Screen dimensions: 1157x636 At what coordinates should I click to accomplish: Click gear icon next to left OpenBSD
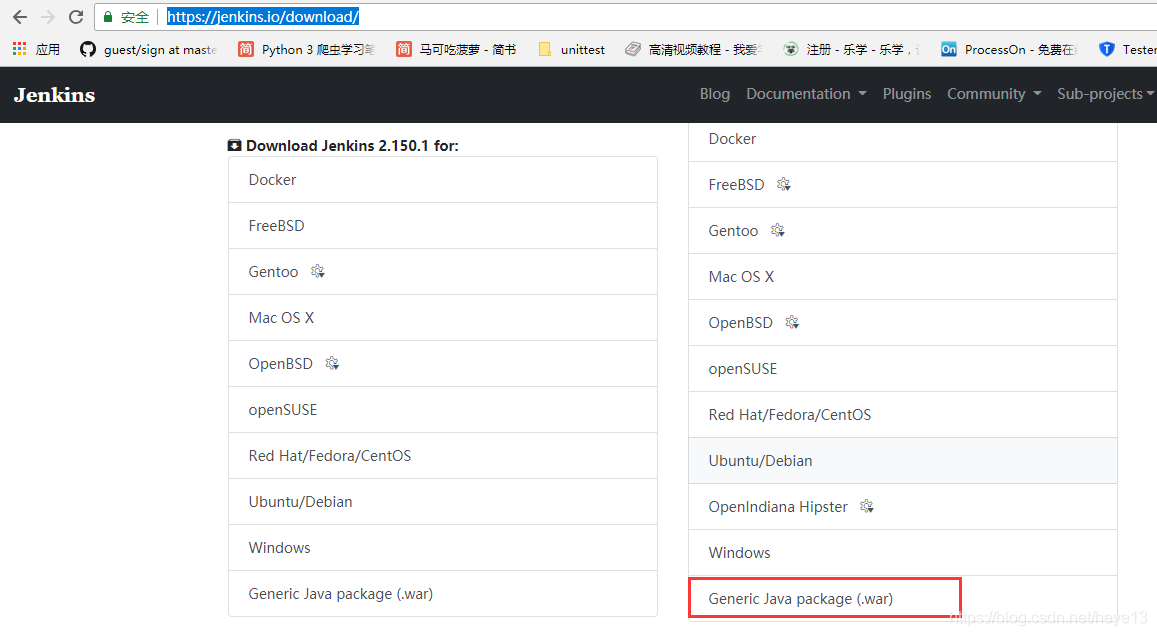(x=332, y=363)
